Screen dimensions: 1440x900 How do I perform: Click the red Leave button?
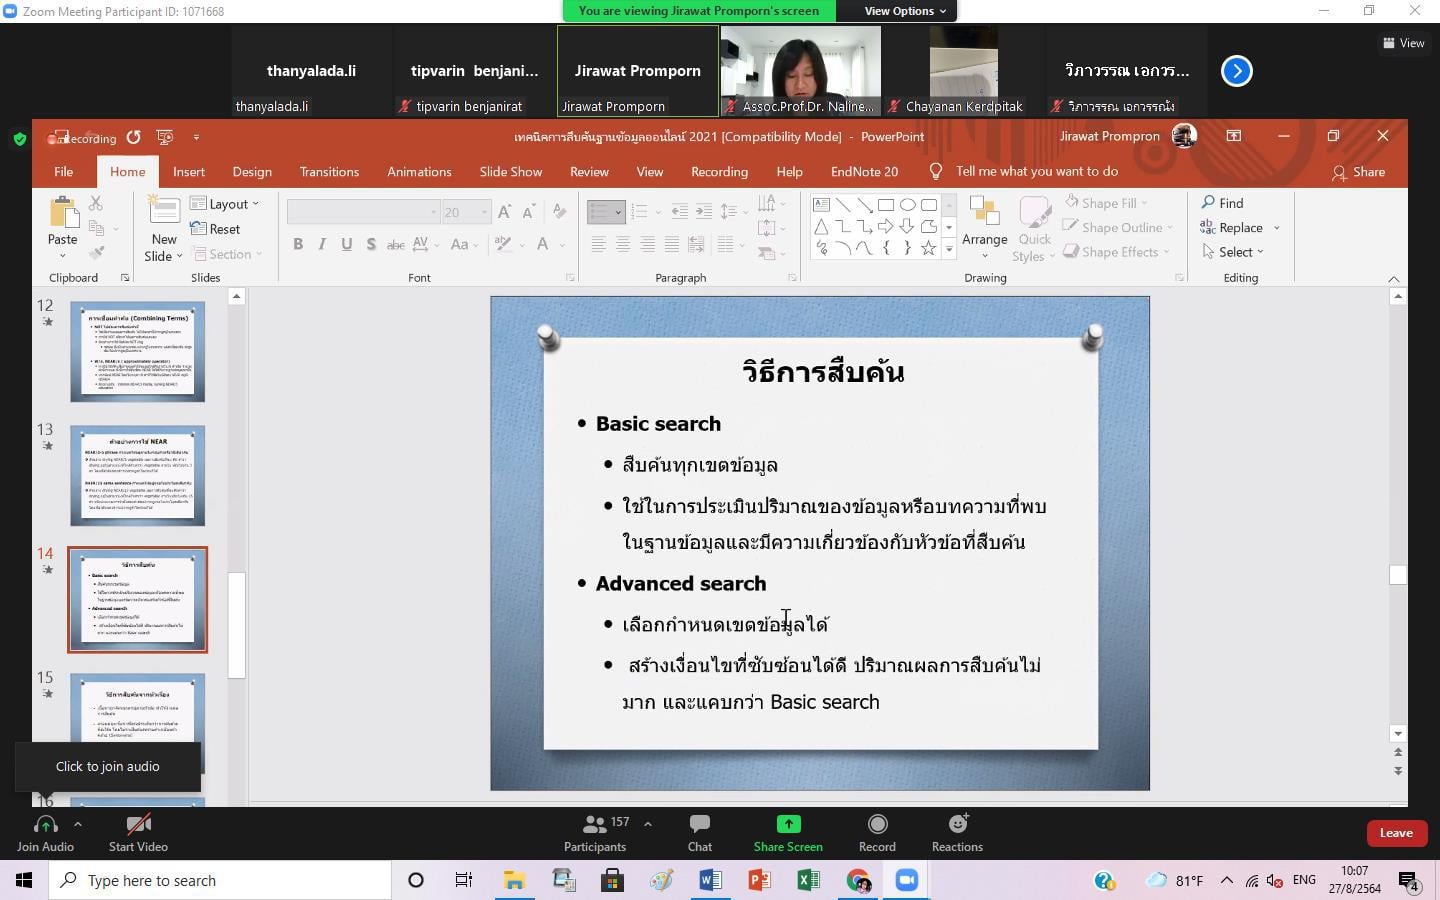(1396, 833)
